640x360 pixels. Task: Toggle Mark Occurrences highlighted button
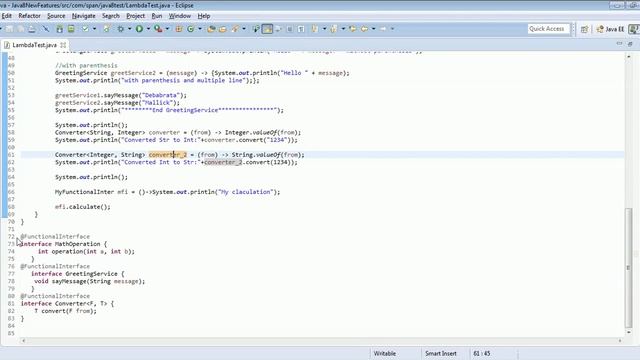[267, 29]
